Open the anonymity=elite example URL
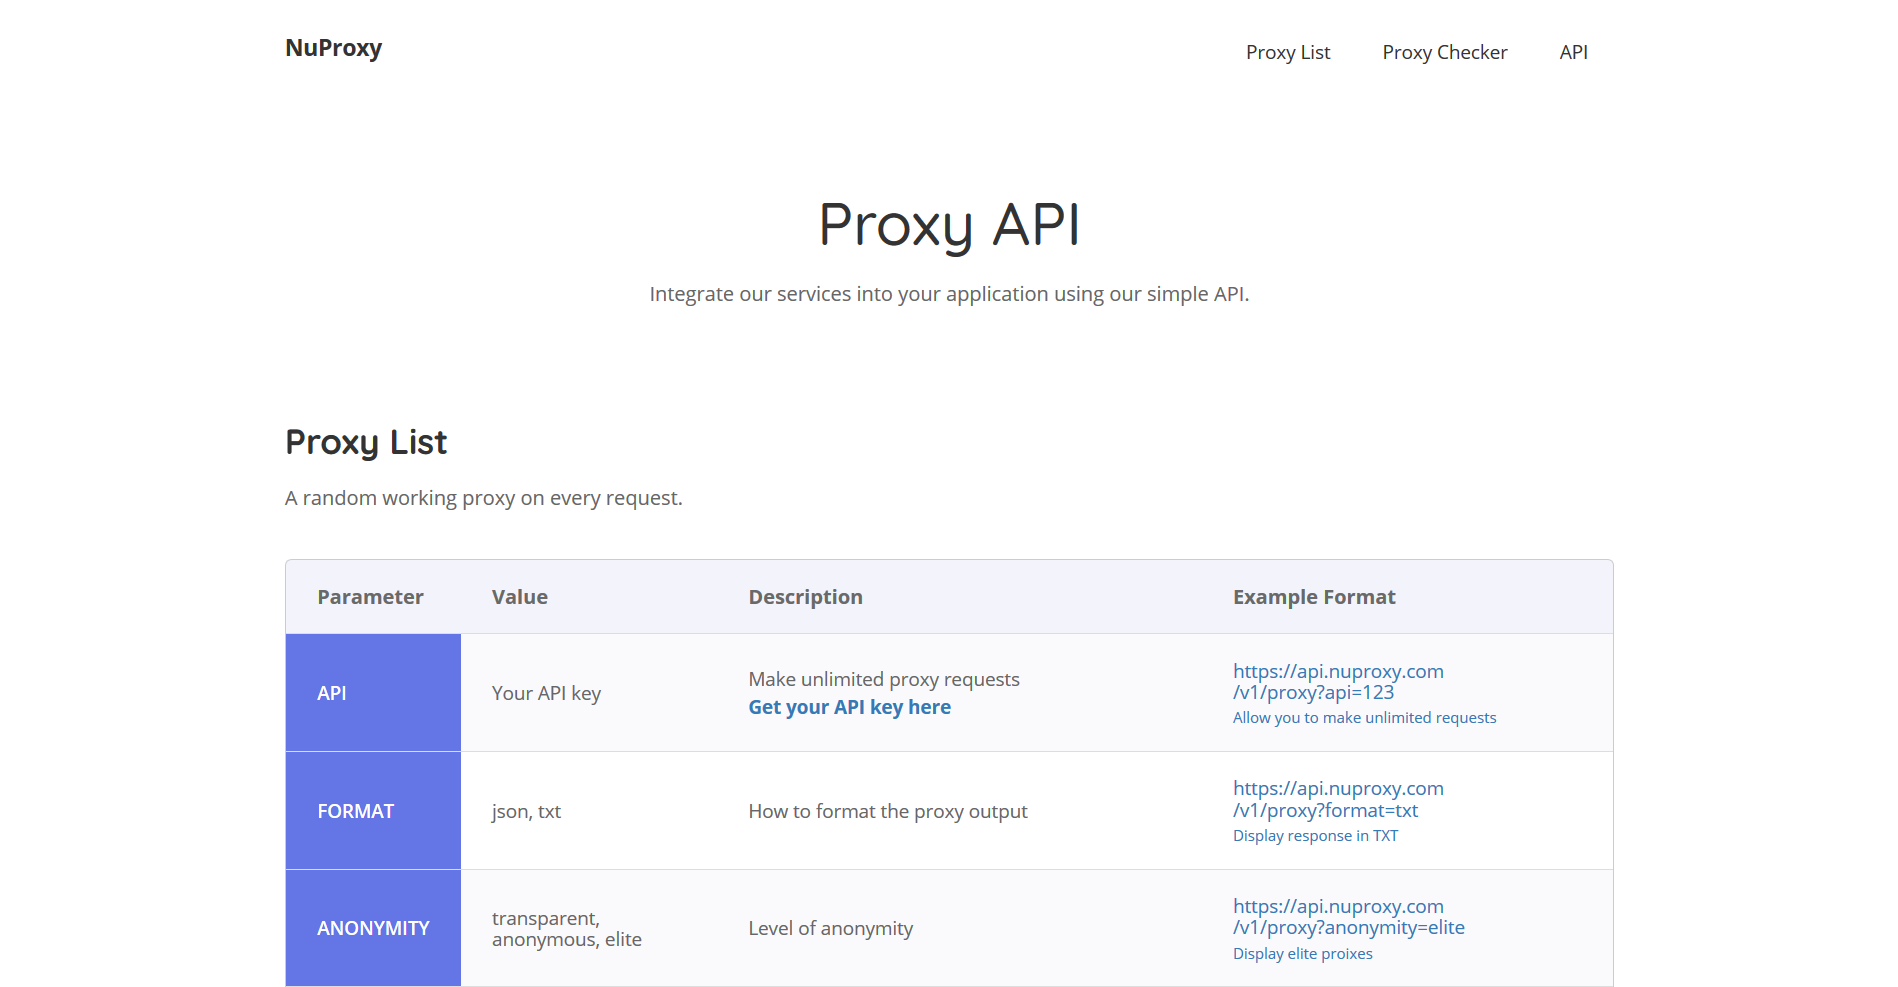 point(1347,917)
